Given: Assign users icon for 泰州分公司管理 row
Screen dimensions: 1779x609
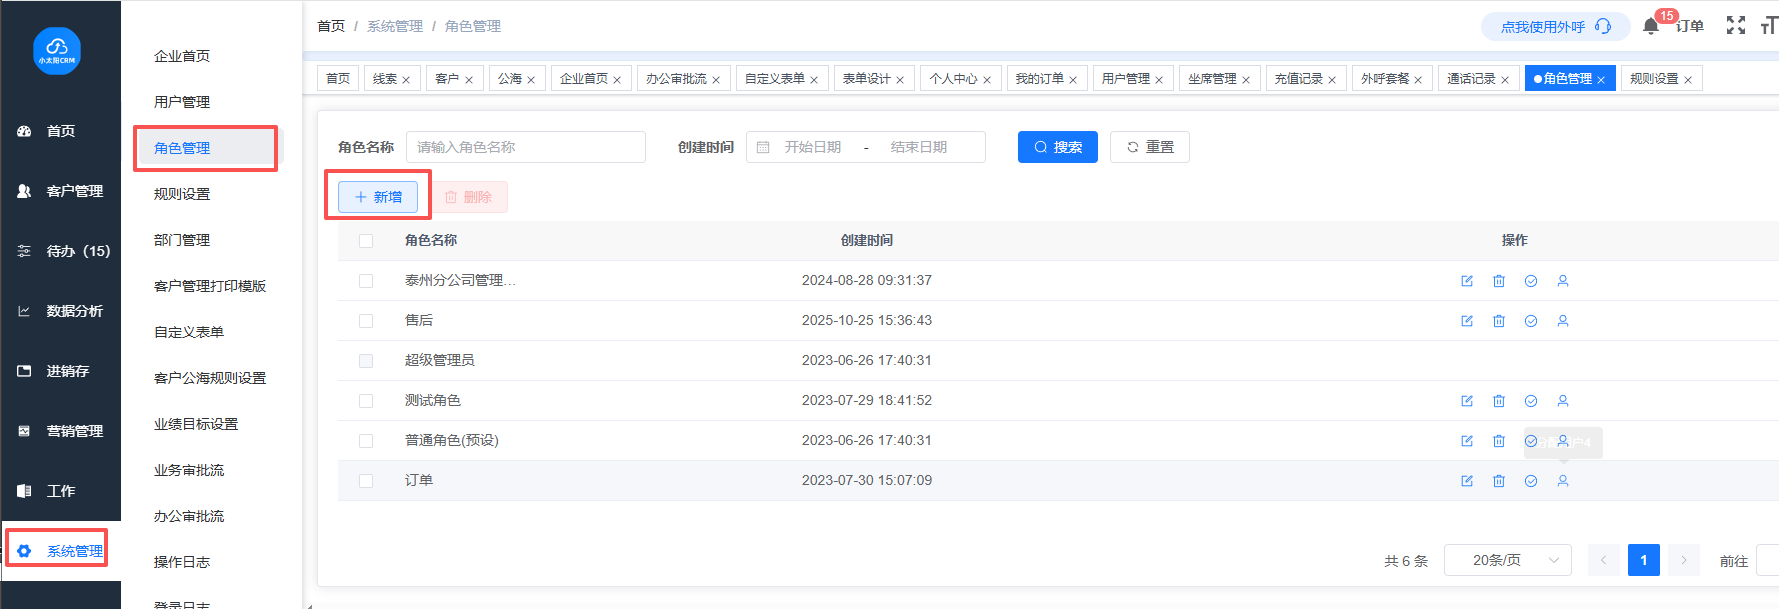Looking at the screenshot, I should click(1563, 281).
